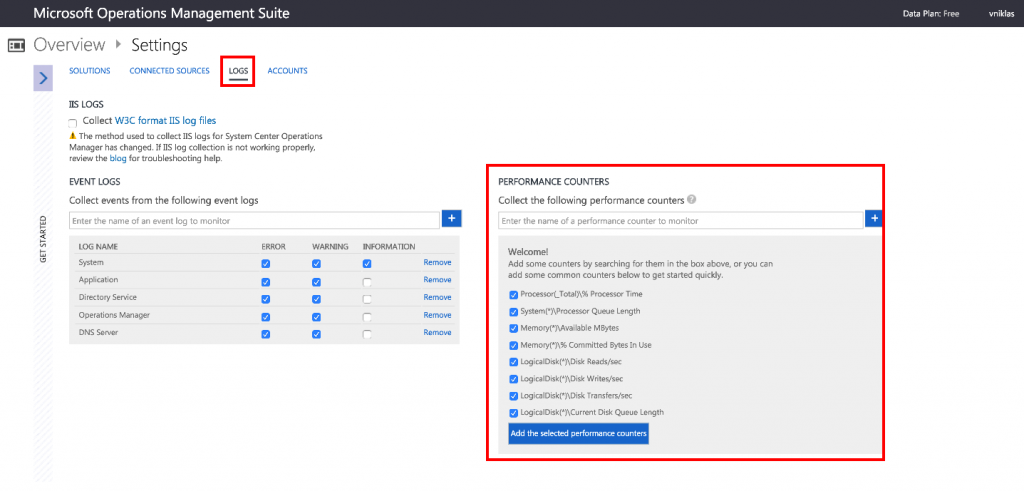The image size is (1024, 491).
Task: Uncheck Memory(*)\% Committed Bytes In Use counter
Action: pyautogui.click(x=513, y=345)
